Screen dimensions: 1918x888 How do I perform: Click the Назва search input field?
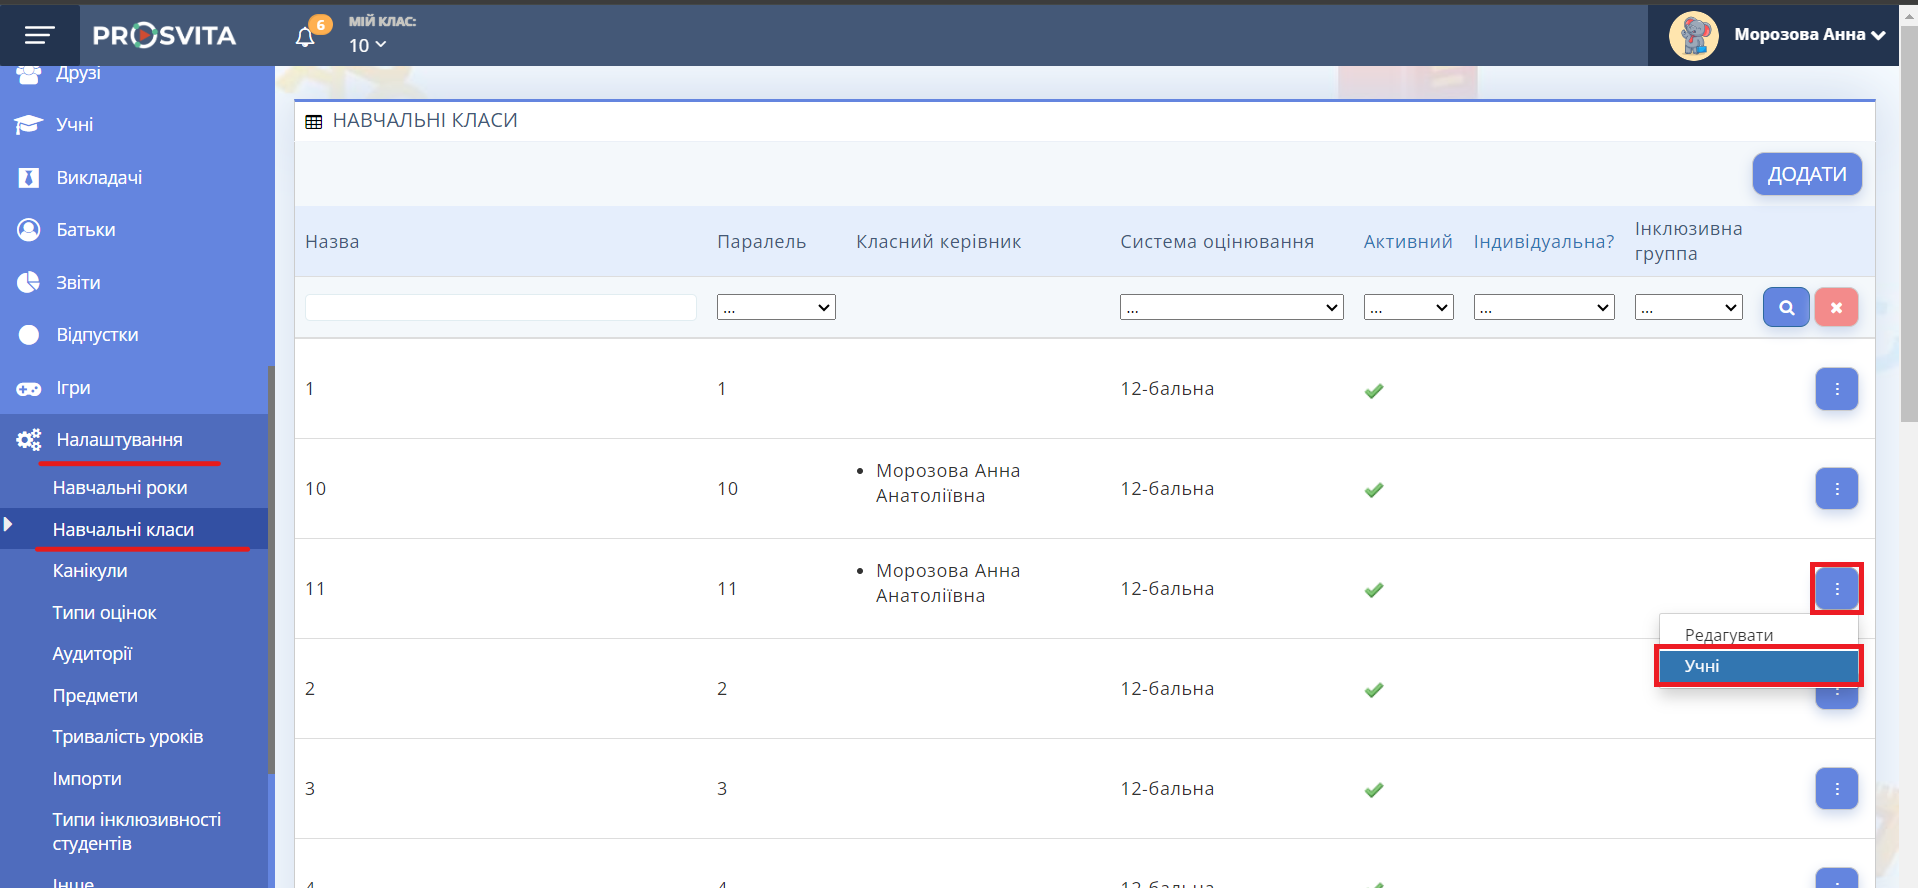[500, 307]
